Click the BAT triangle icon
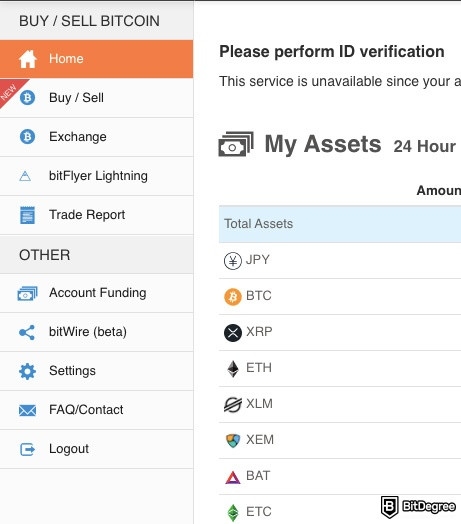This screenshot has height=524, width=461. [233, 477]
